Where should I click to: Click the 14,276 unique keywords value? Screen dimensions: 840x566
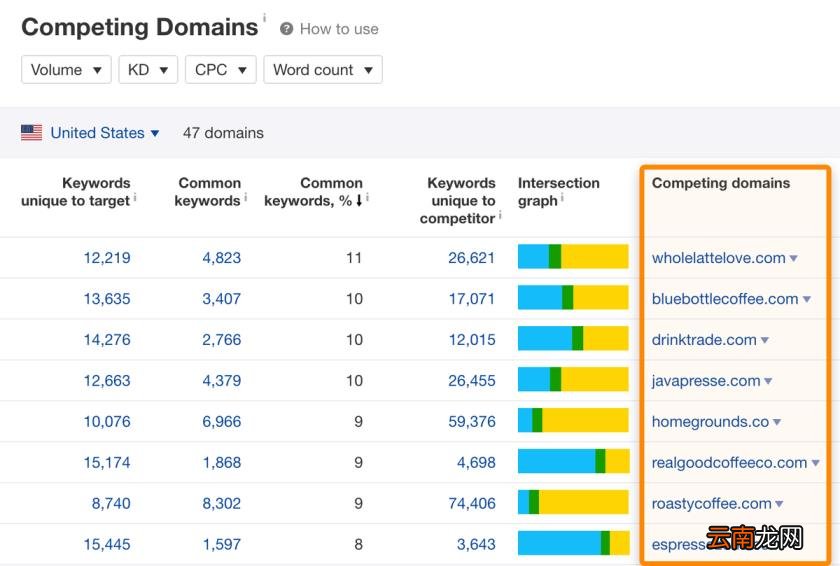tap(107, 339)
